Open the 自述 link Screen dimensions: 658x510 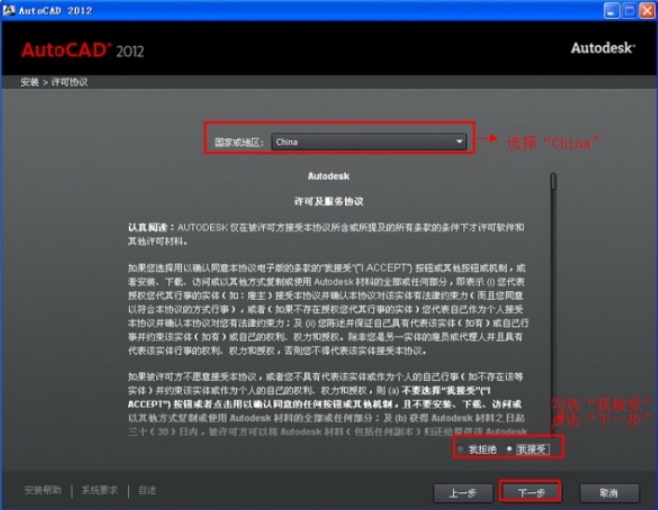(147, 490)
